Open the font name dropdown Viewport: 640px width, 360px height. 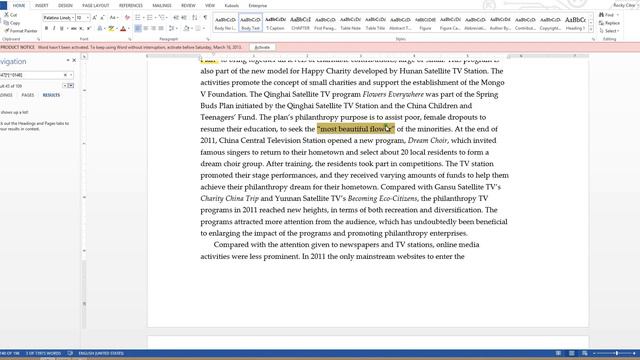[73, 18]
